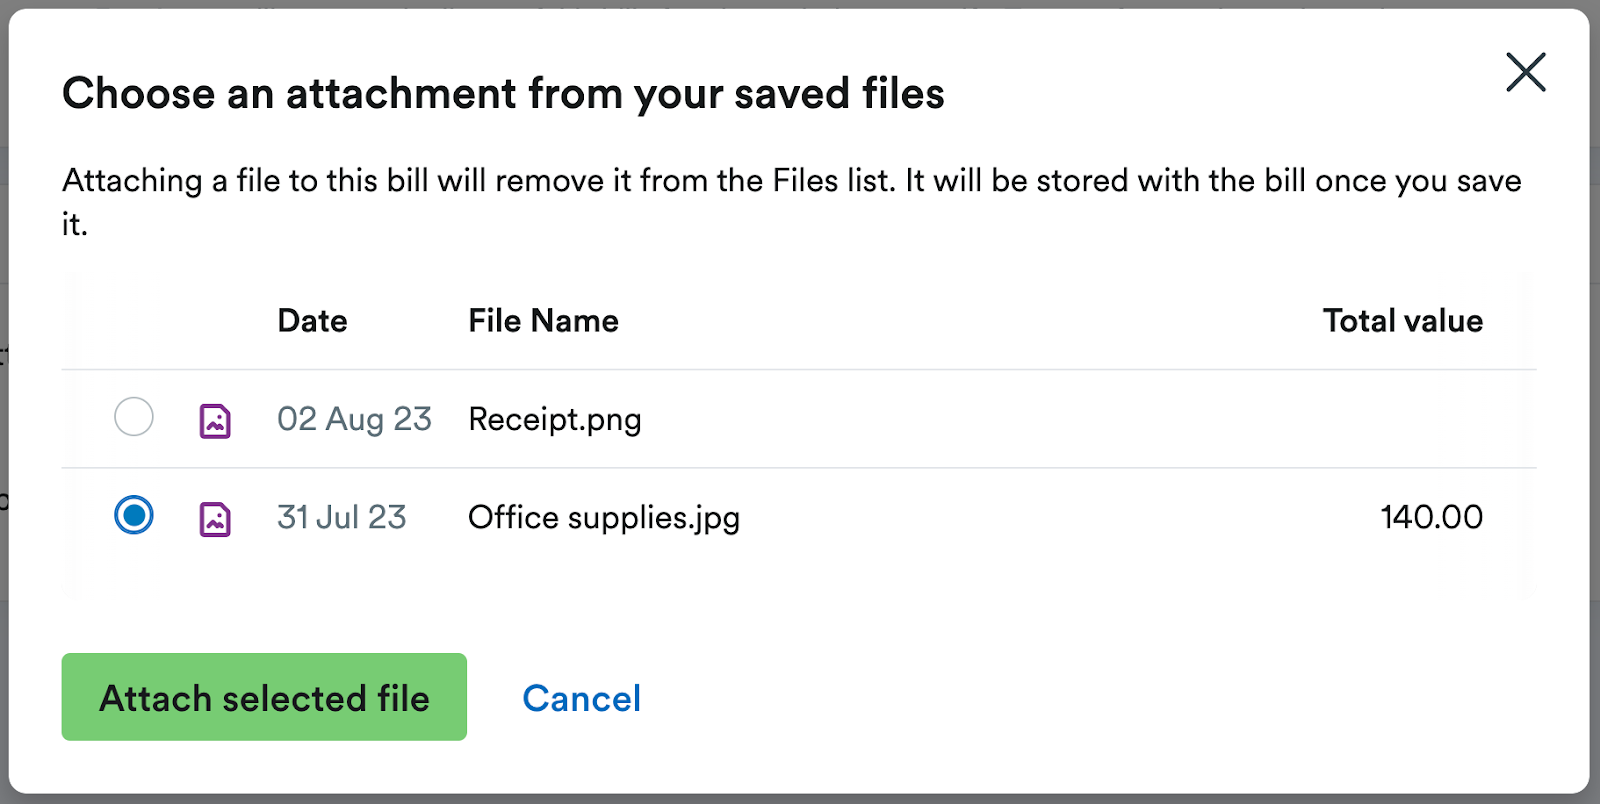
Task: Select the radio button for Office supplies.jpg
Action: (133, 516)
